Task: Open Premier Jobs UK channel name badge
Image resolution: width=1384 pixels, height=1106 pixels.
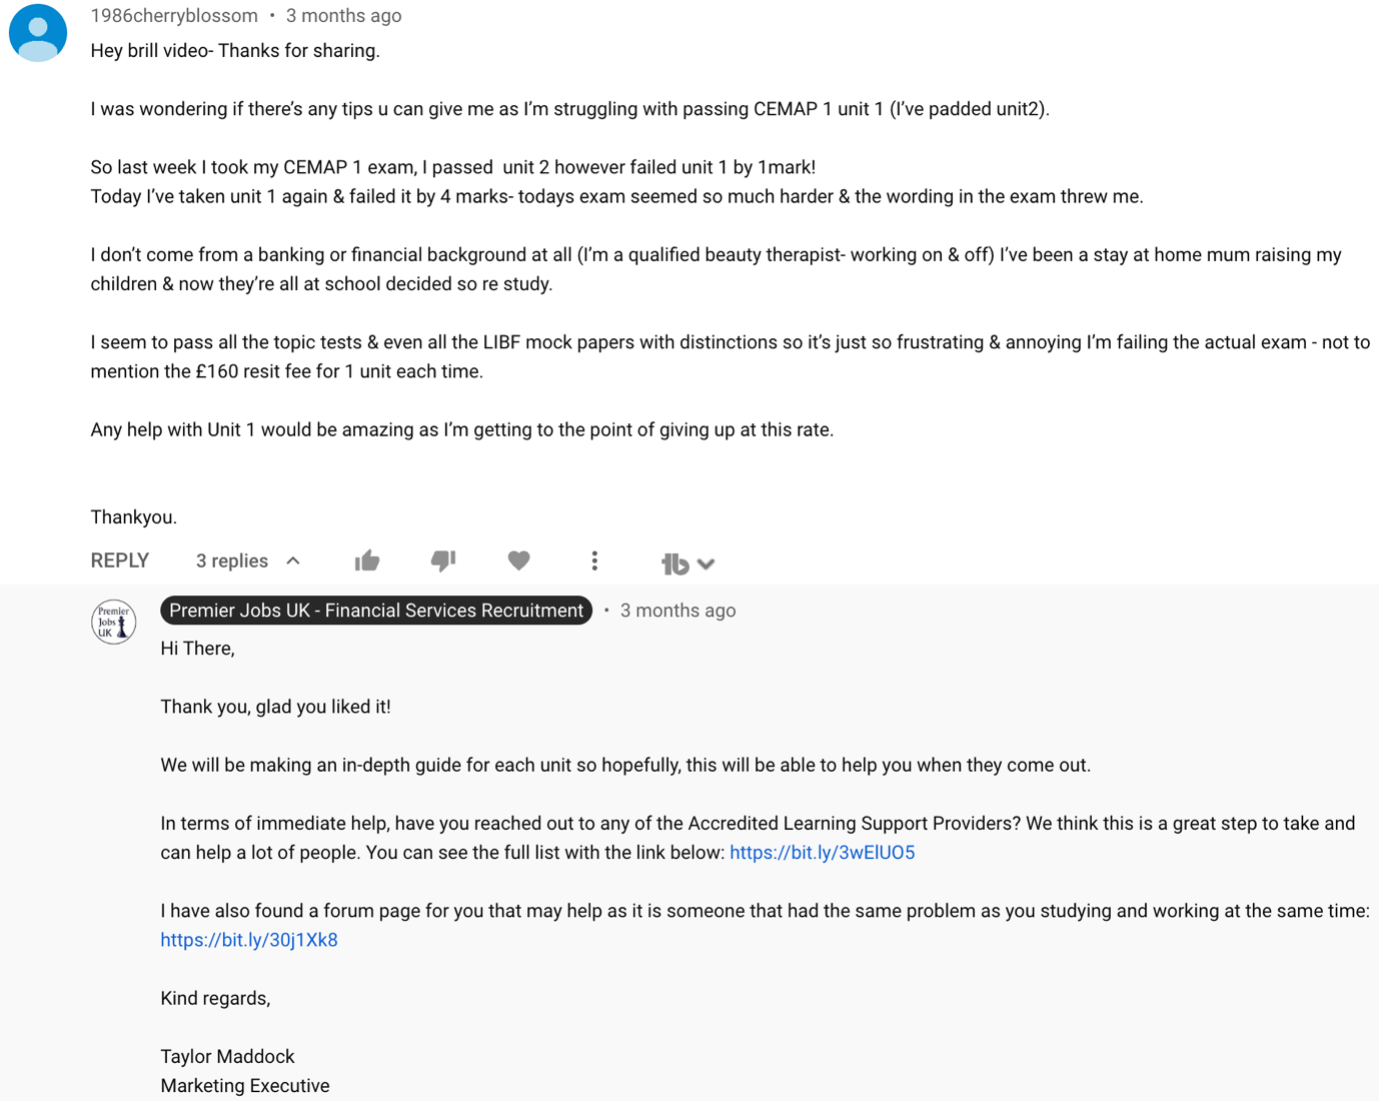Action: pos(376,610)
